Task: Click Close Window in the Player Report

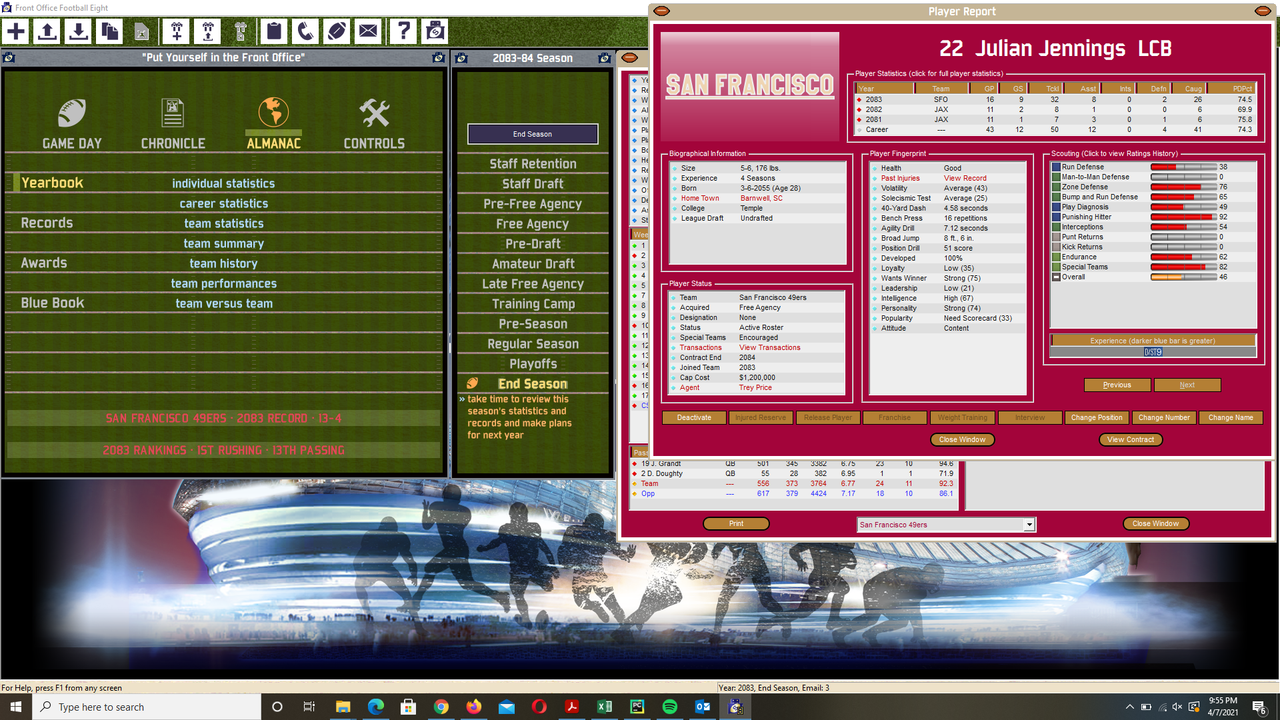Action: pyautogui.click(x=962, y=440)
